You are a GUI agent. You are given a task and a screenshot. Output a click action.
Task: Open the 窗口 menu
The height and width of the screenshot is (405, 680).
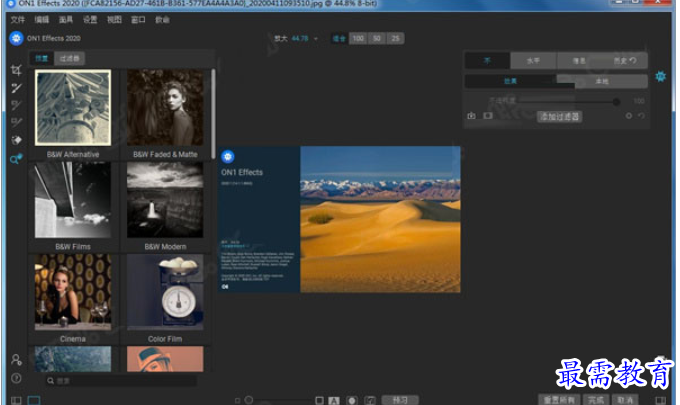[138, 19]
